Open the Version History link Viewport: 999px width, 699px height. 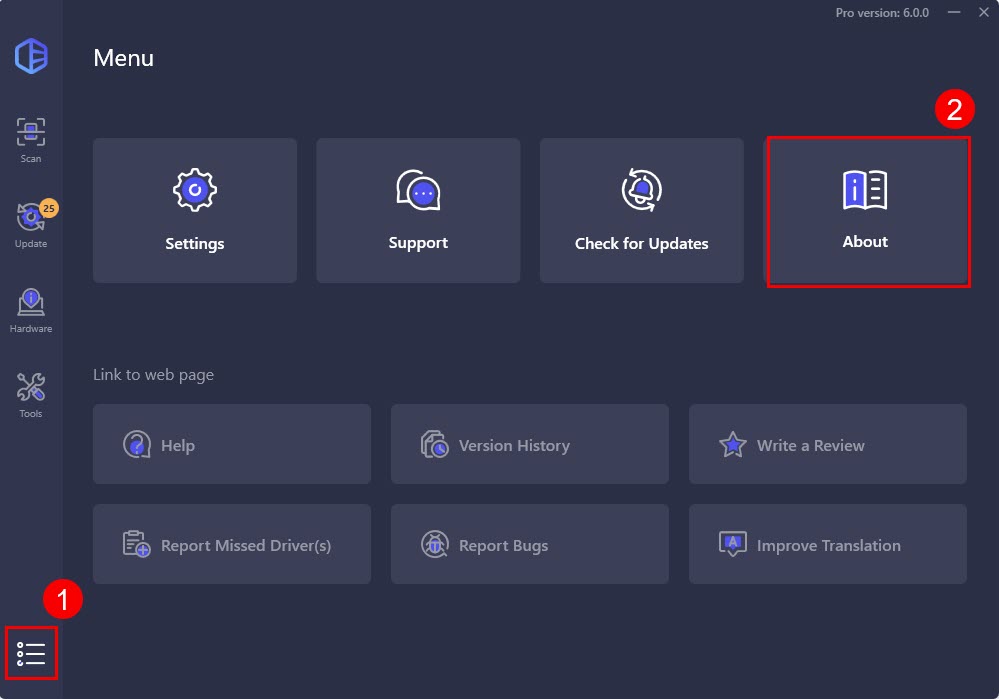click(529, 445)
